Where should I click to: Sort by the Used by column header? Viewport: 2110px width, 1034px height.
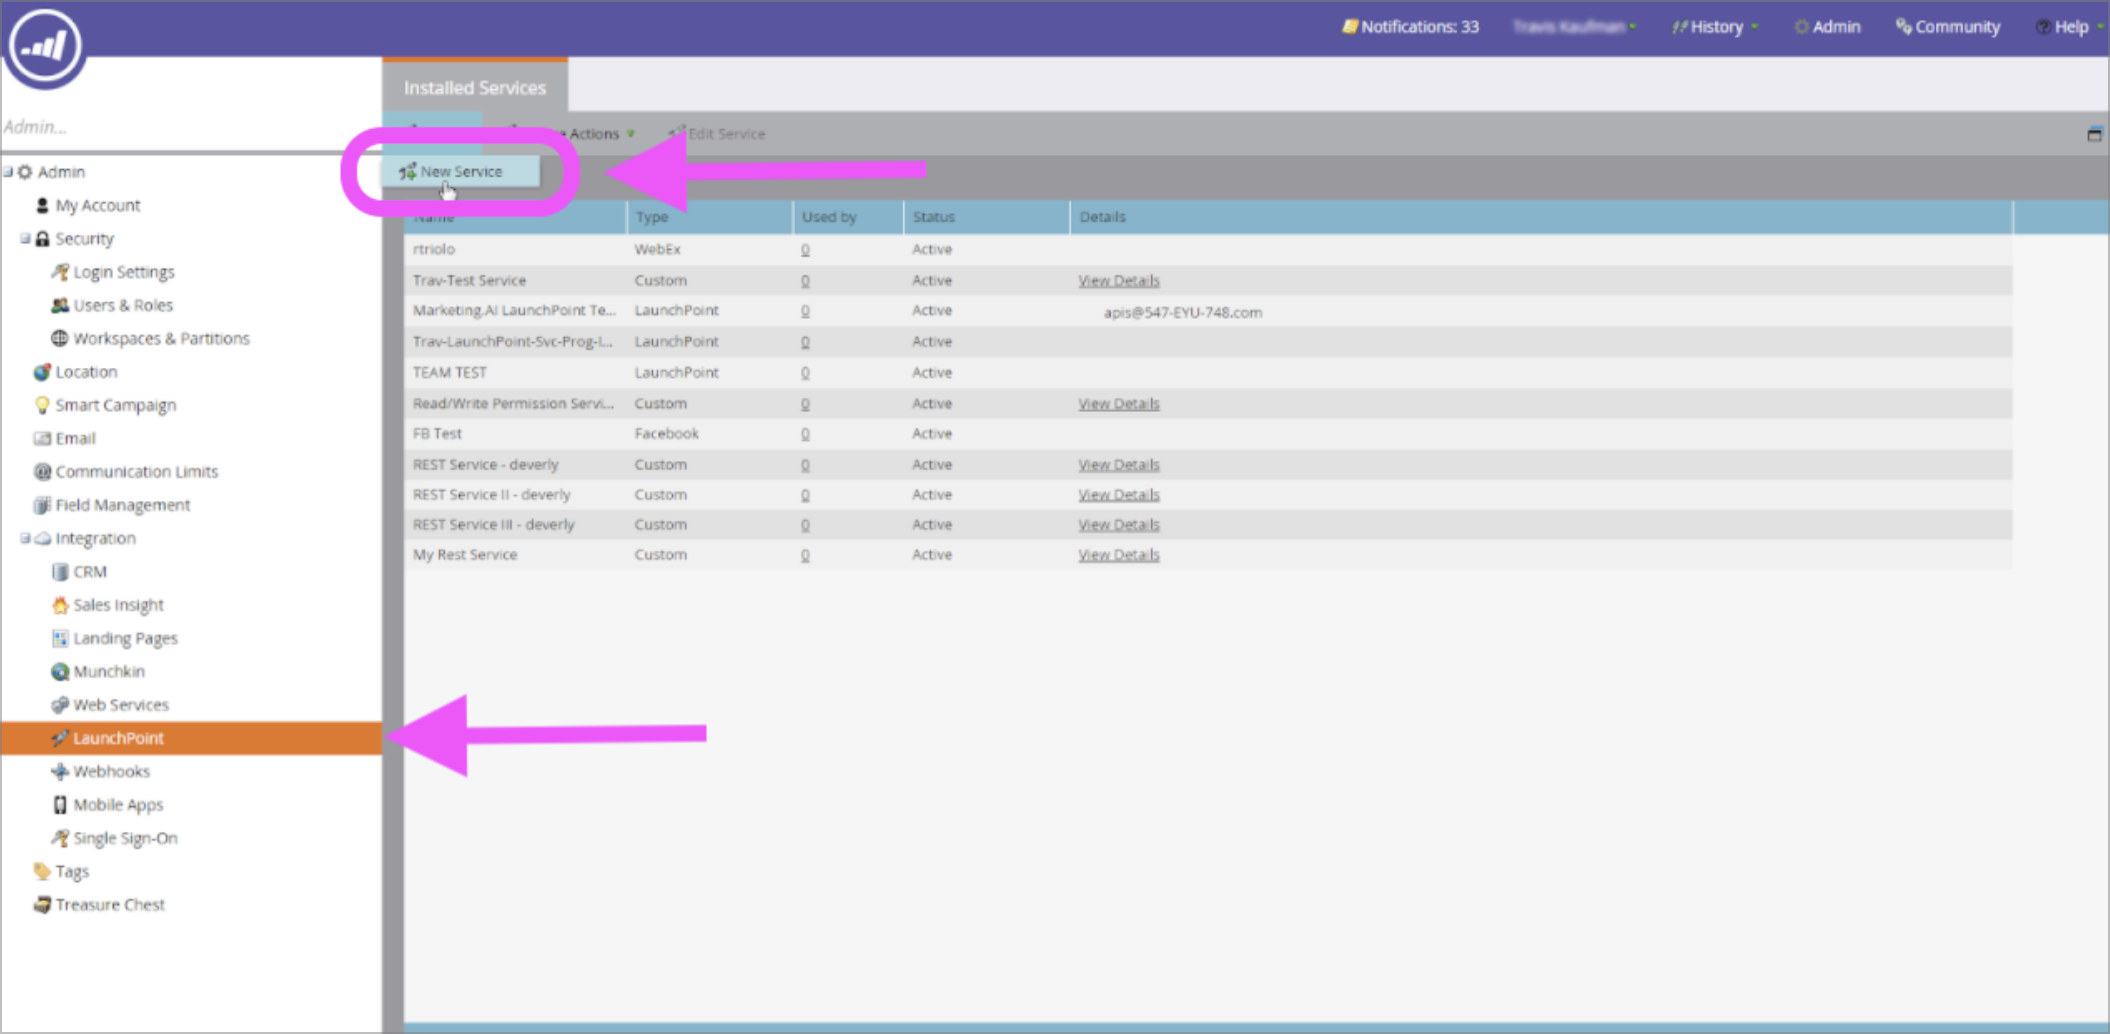point(848,217)
